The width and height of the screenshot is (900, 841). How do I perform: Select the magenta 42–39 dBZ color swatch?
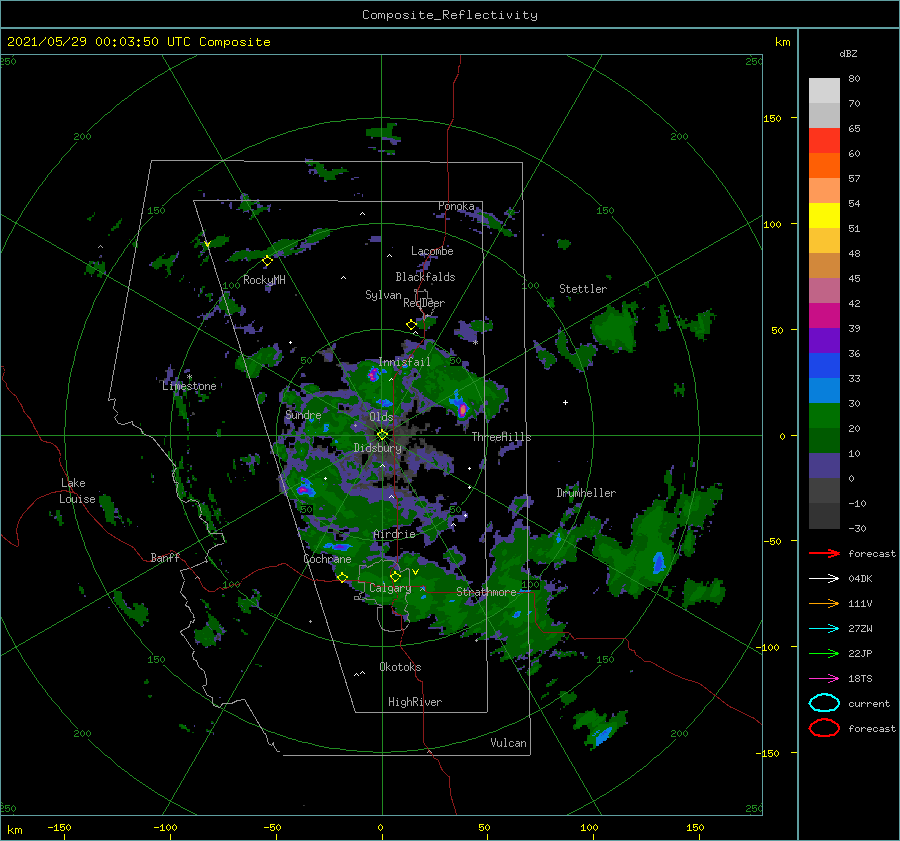(824, 316)
